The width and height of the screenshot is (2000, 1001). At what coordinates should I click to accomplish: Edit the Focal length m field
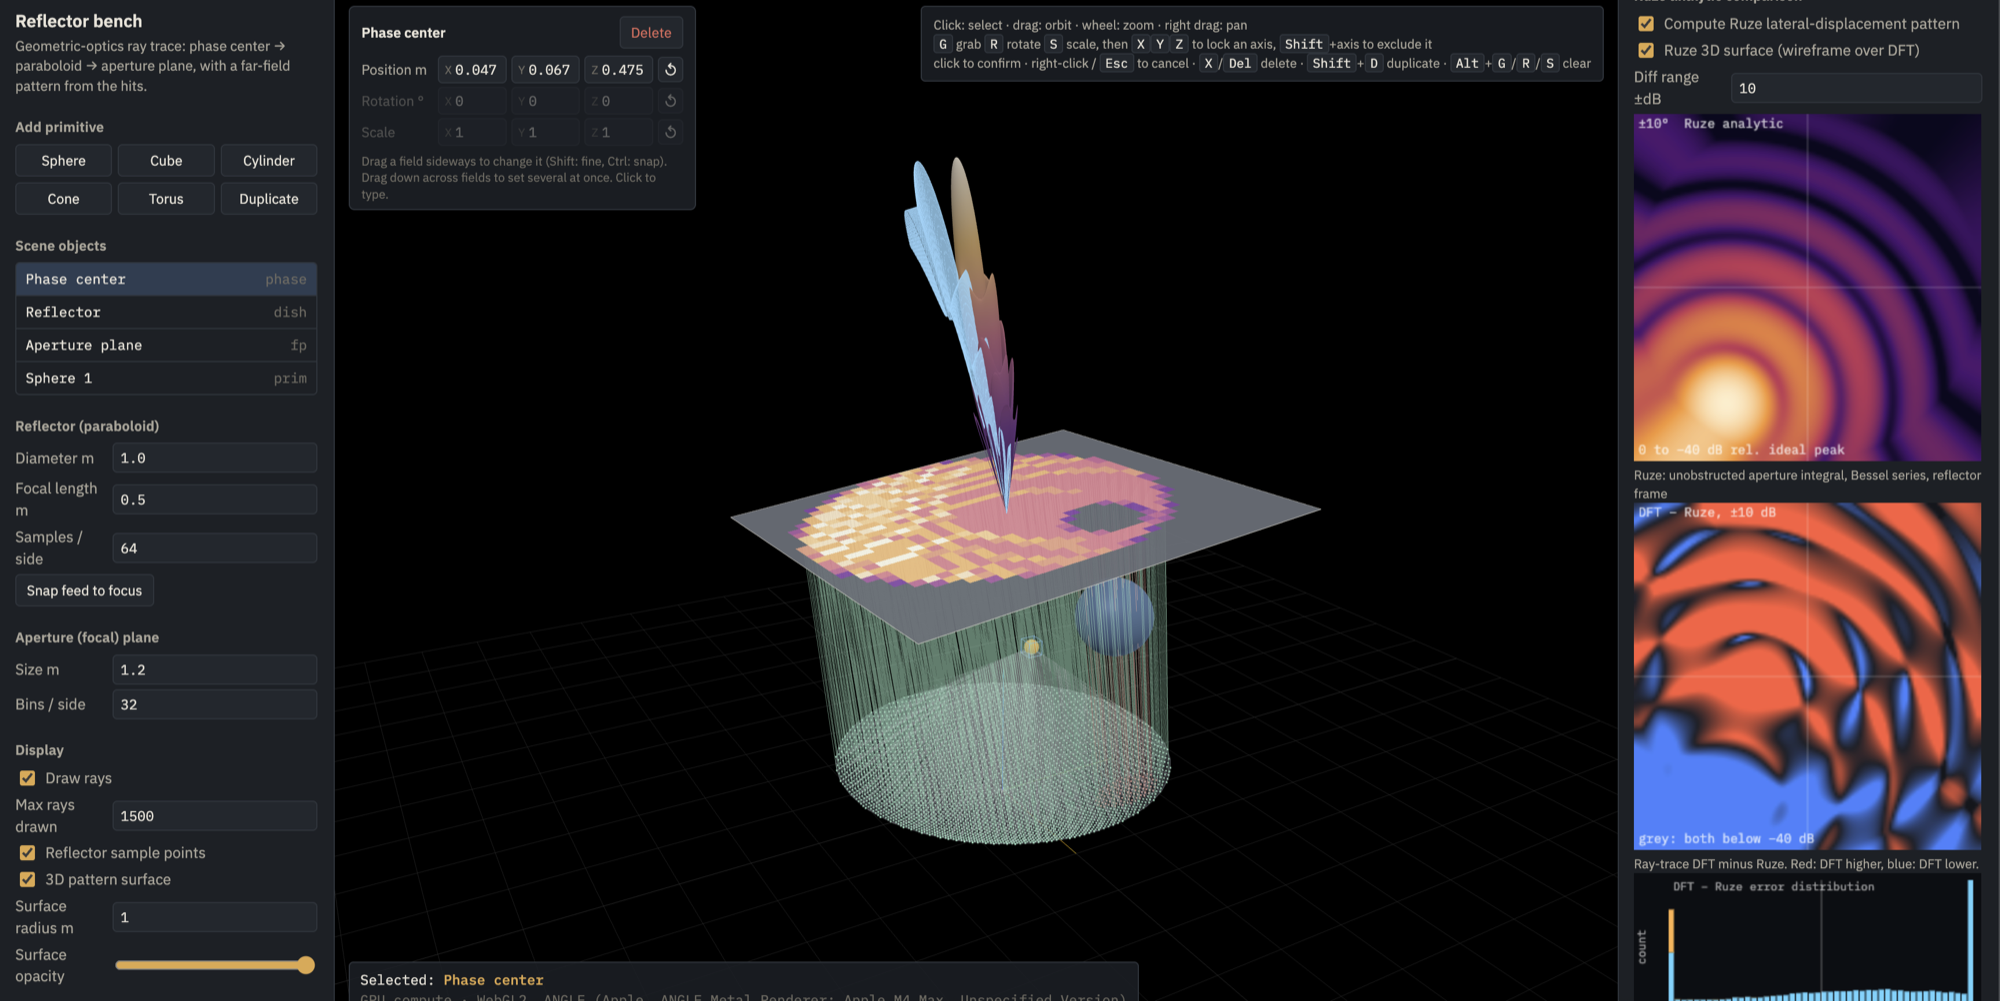tap(215, 500)
